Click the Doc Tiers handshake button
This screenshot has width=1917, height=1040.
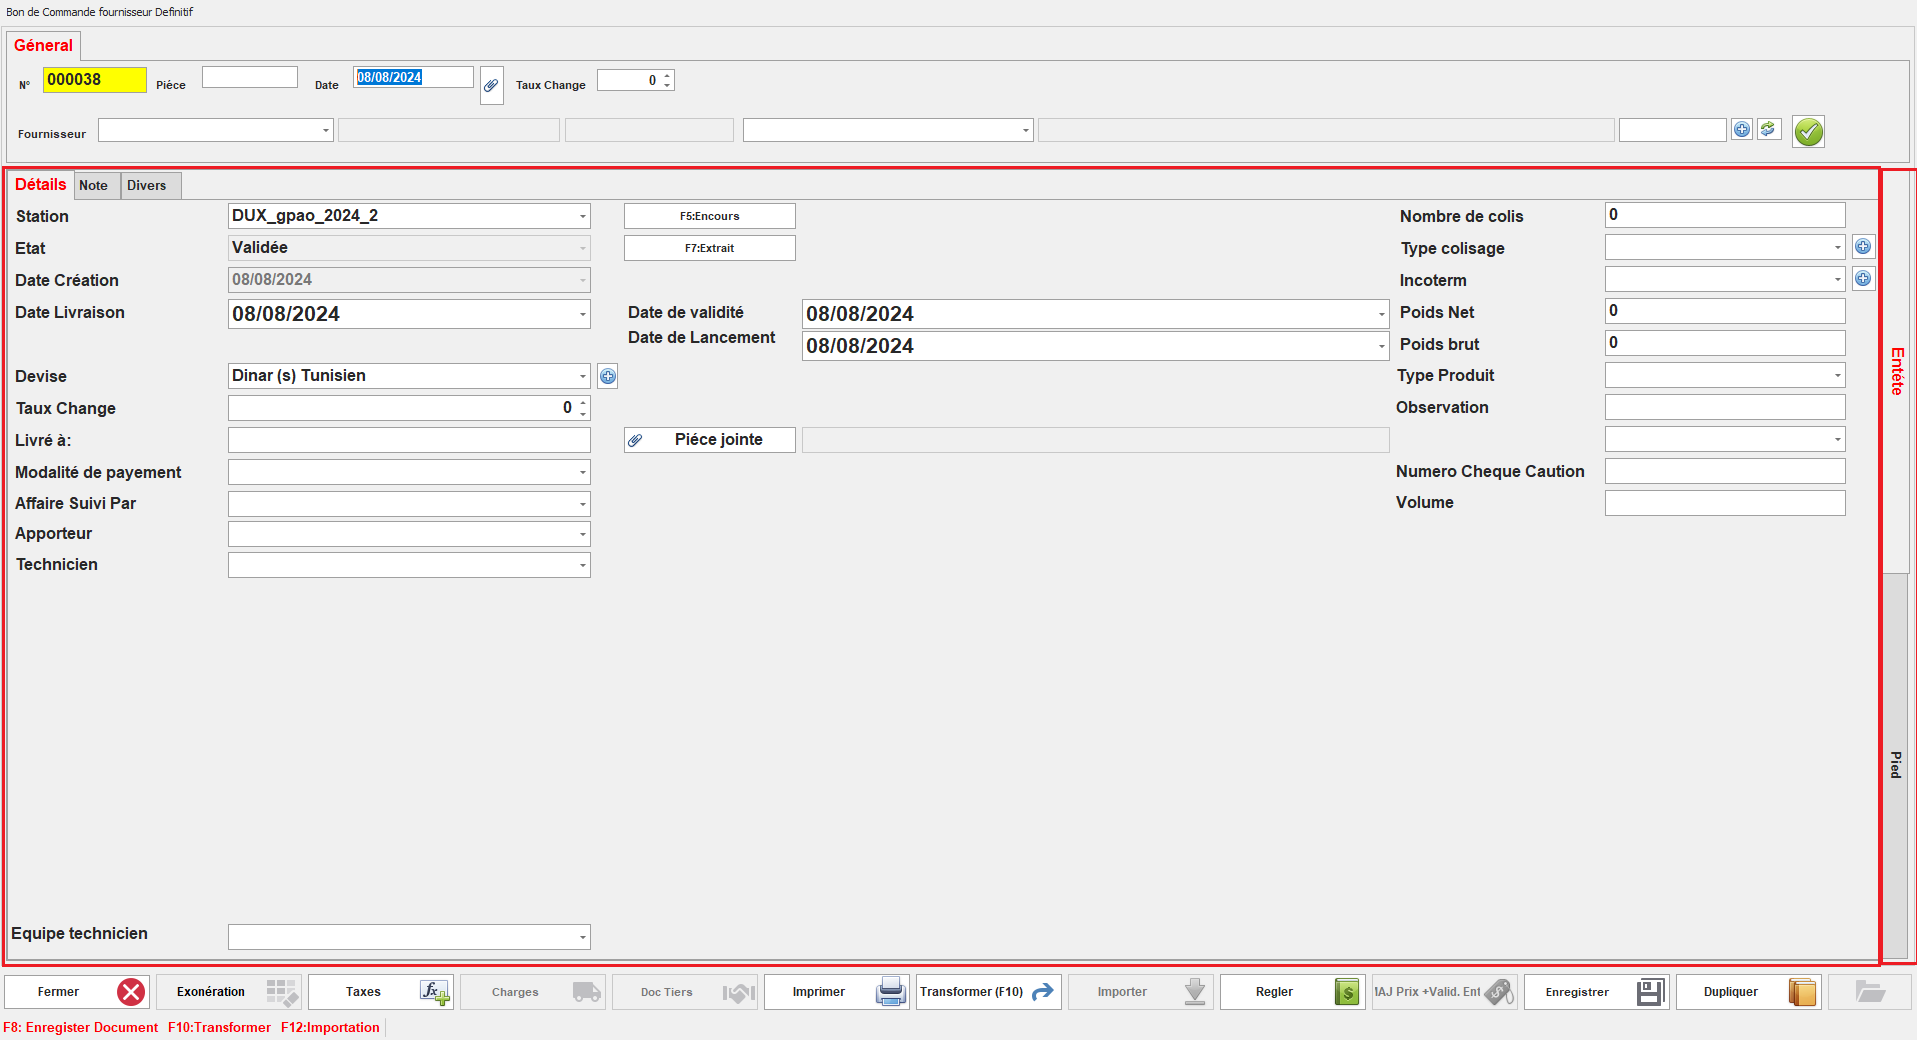[685, 992]
